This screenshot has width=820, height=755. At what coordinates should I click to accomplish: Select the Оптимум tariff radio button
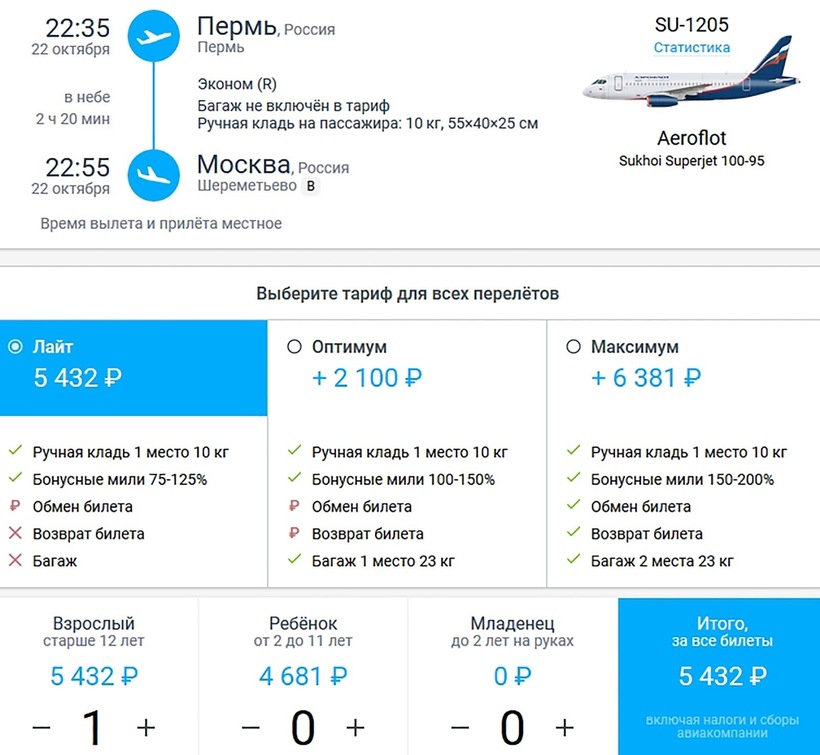point(294,347)
